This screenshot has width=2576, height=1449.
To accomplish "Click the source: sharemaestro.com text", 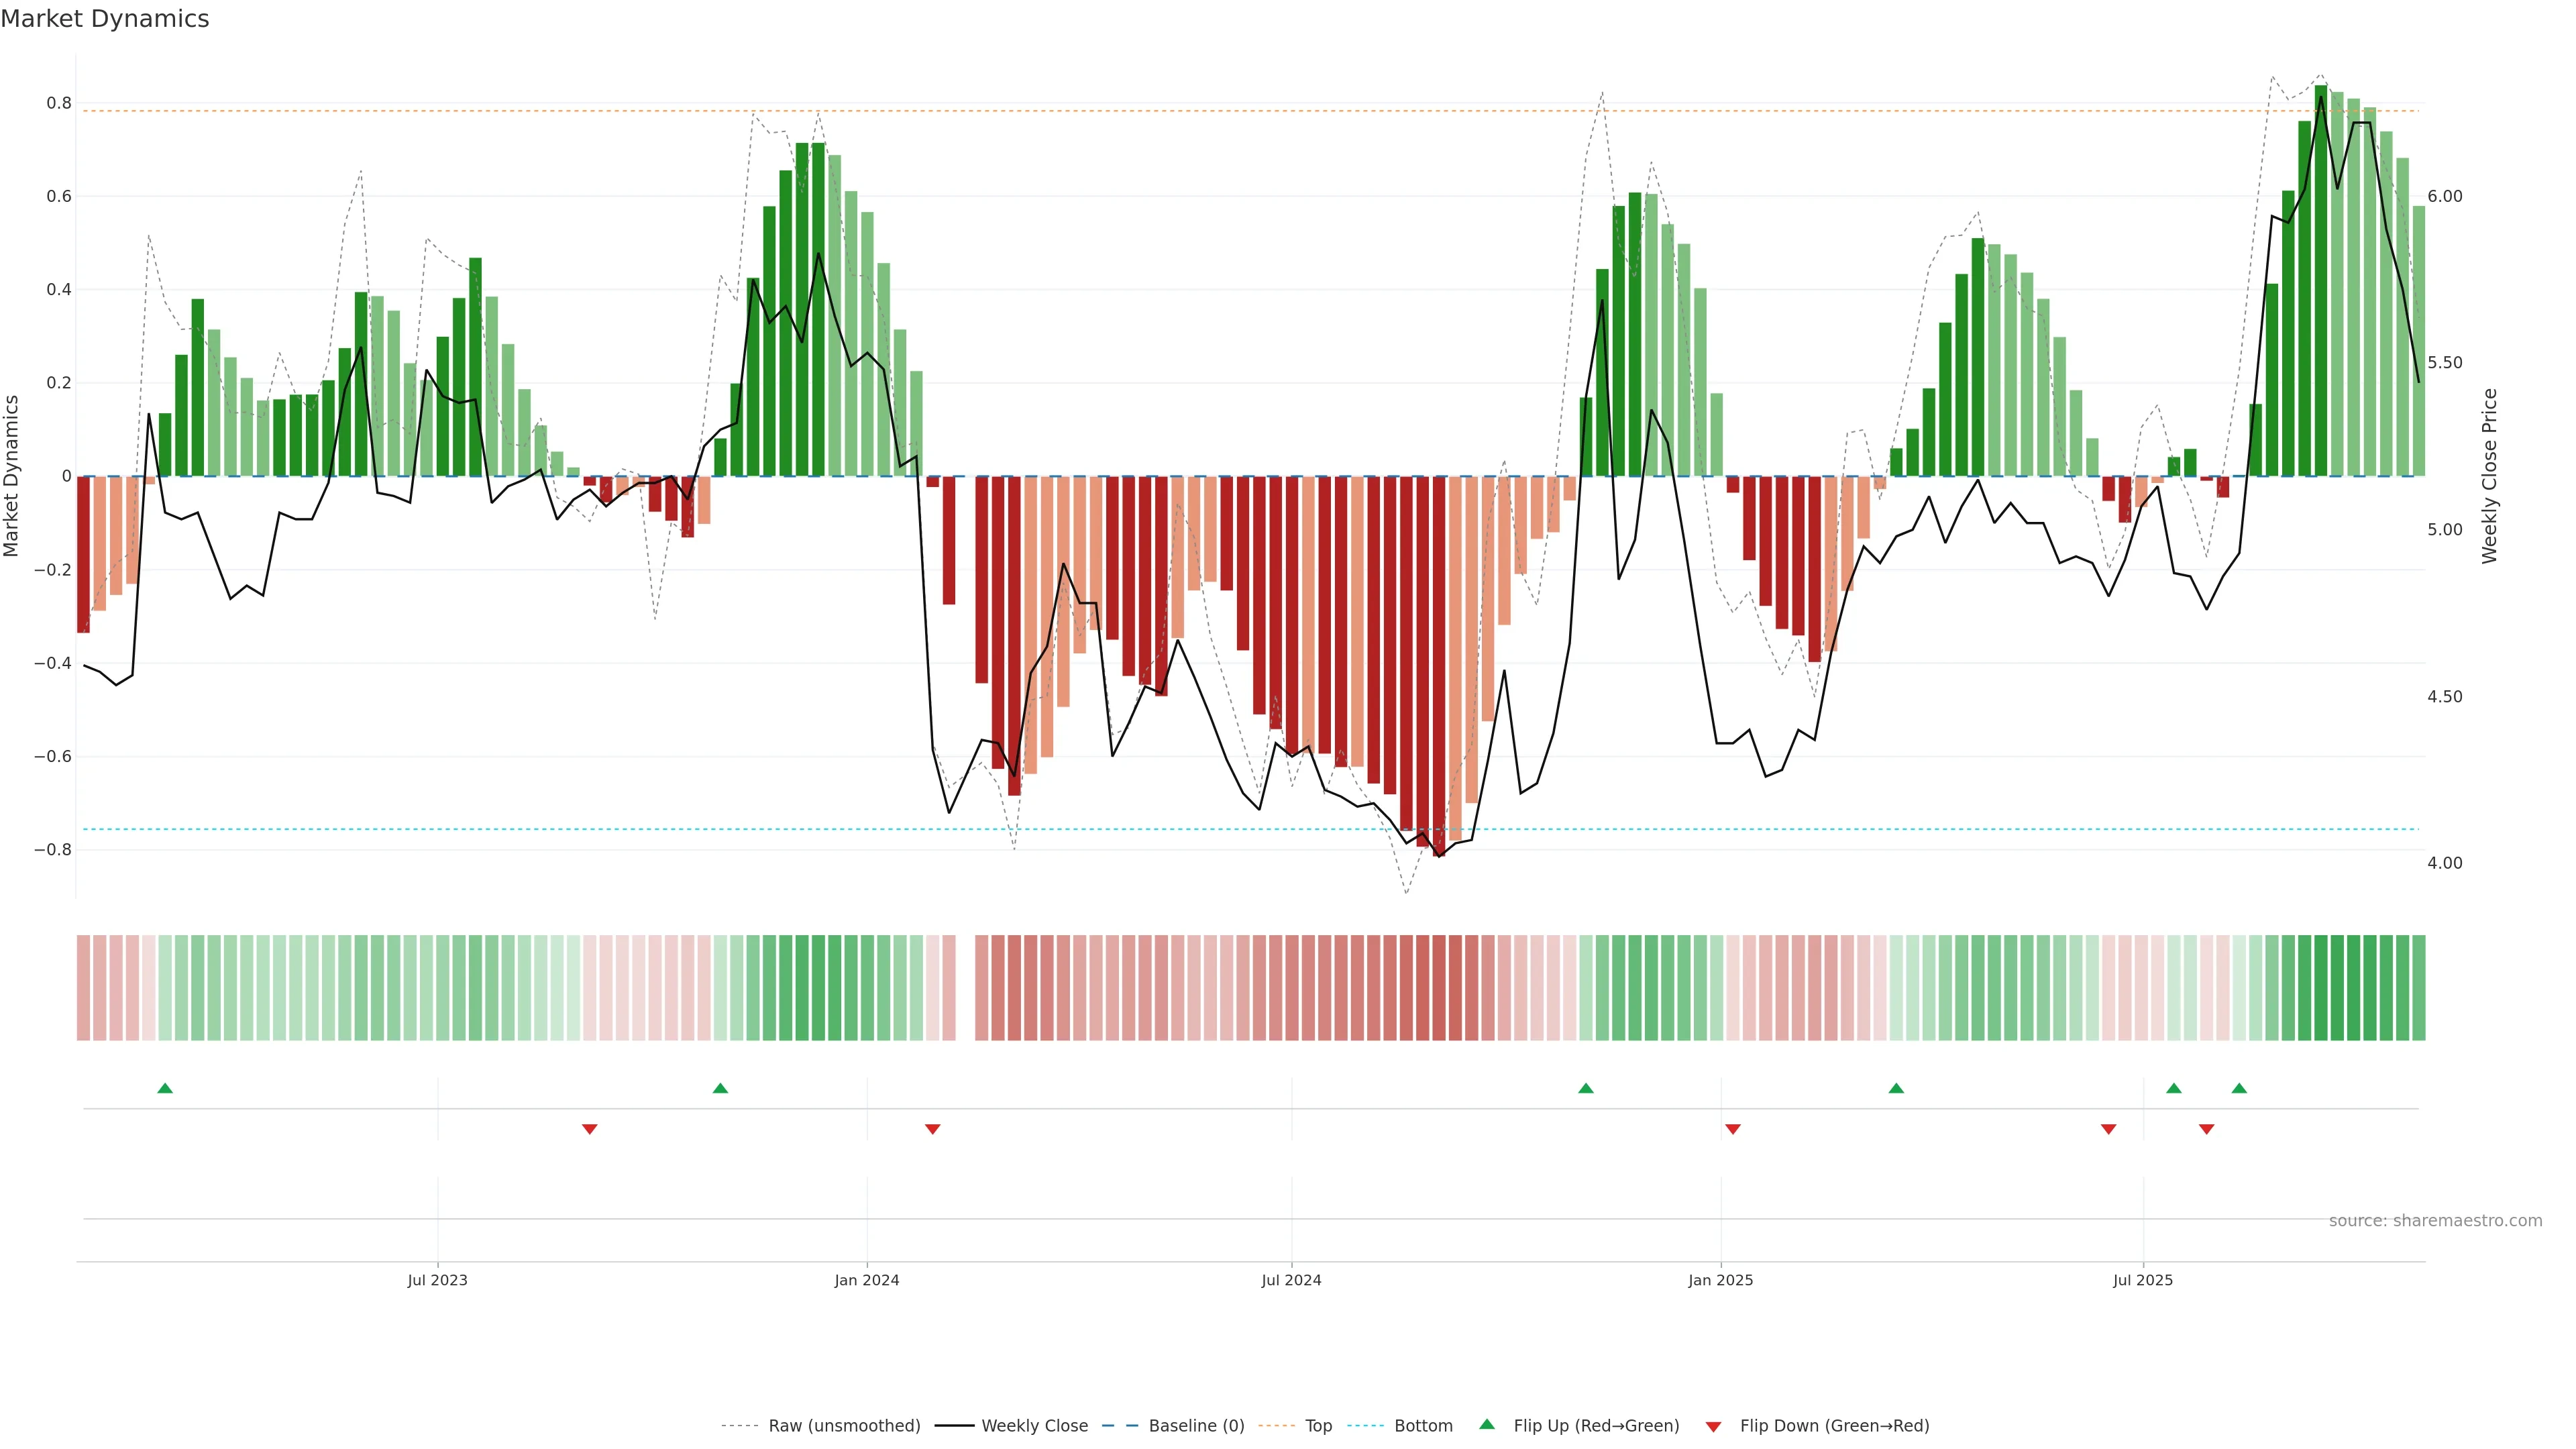I will (2435, 1221).
